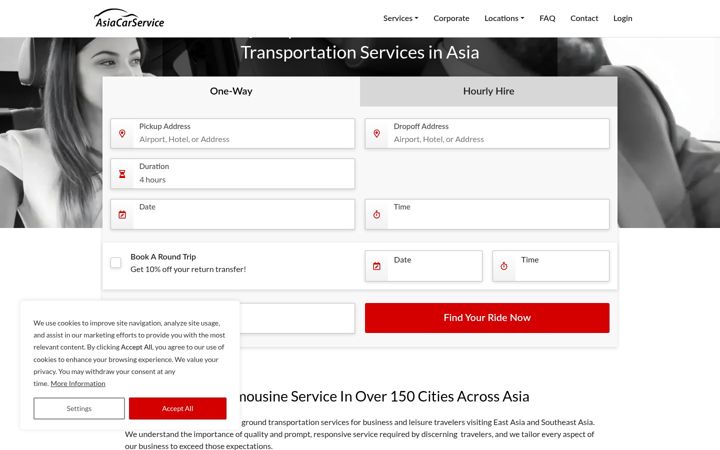720x450 pixels.
Task: Open the return trip Date field
Action: click(423, 266)
